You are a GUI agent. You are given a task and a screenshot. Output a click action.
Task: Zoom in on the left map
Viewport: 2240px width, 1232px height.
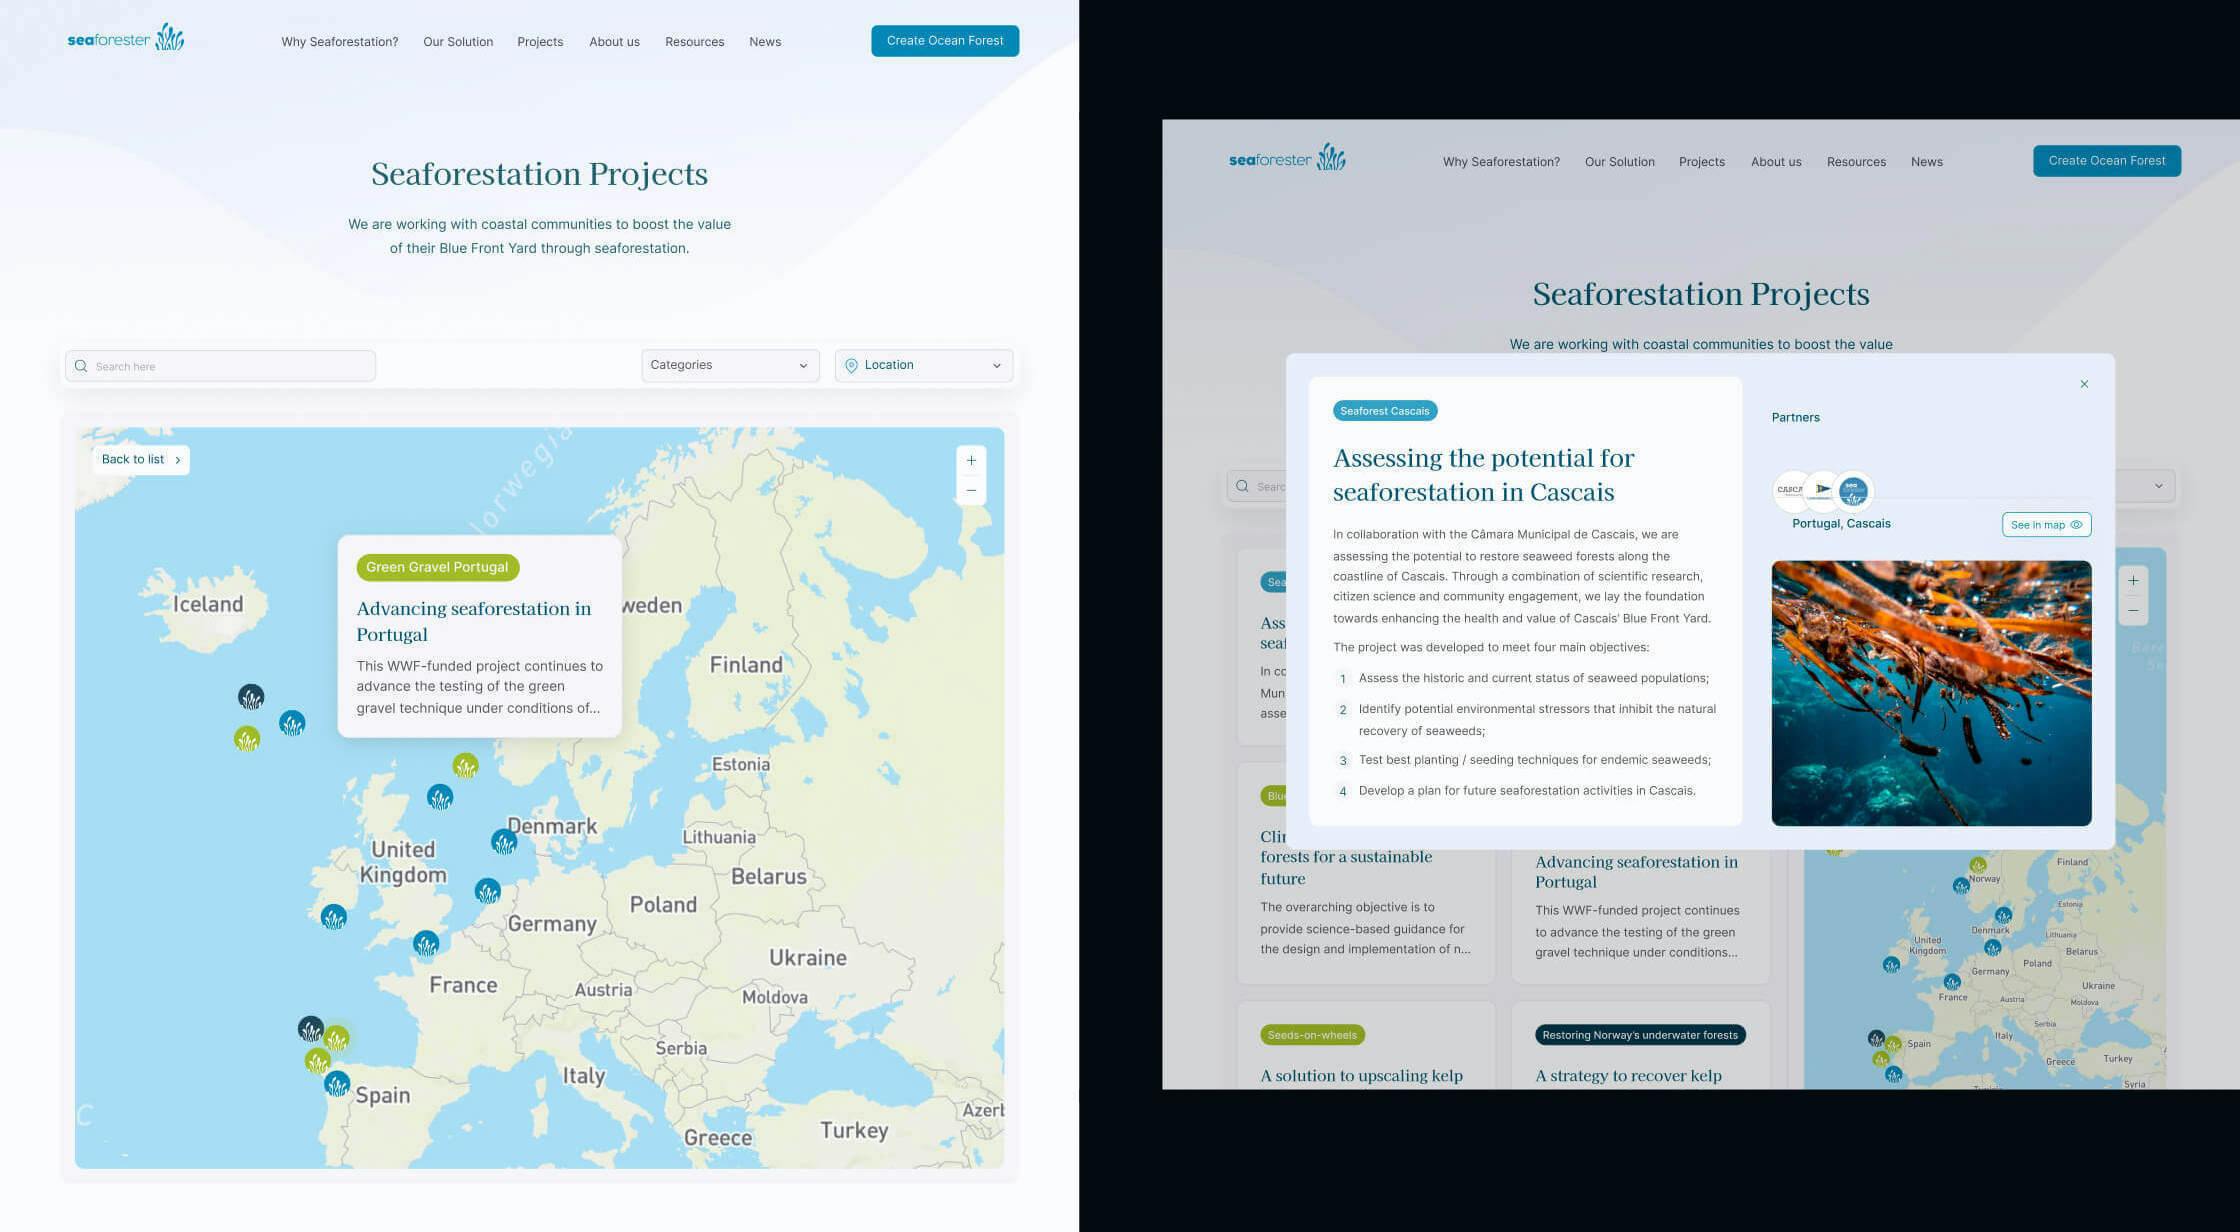click(970, 461)
